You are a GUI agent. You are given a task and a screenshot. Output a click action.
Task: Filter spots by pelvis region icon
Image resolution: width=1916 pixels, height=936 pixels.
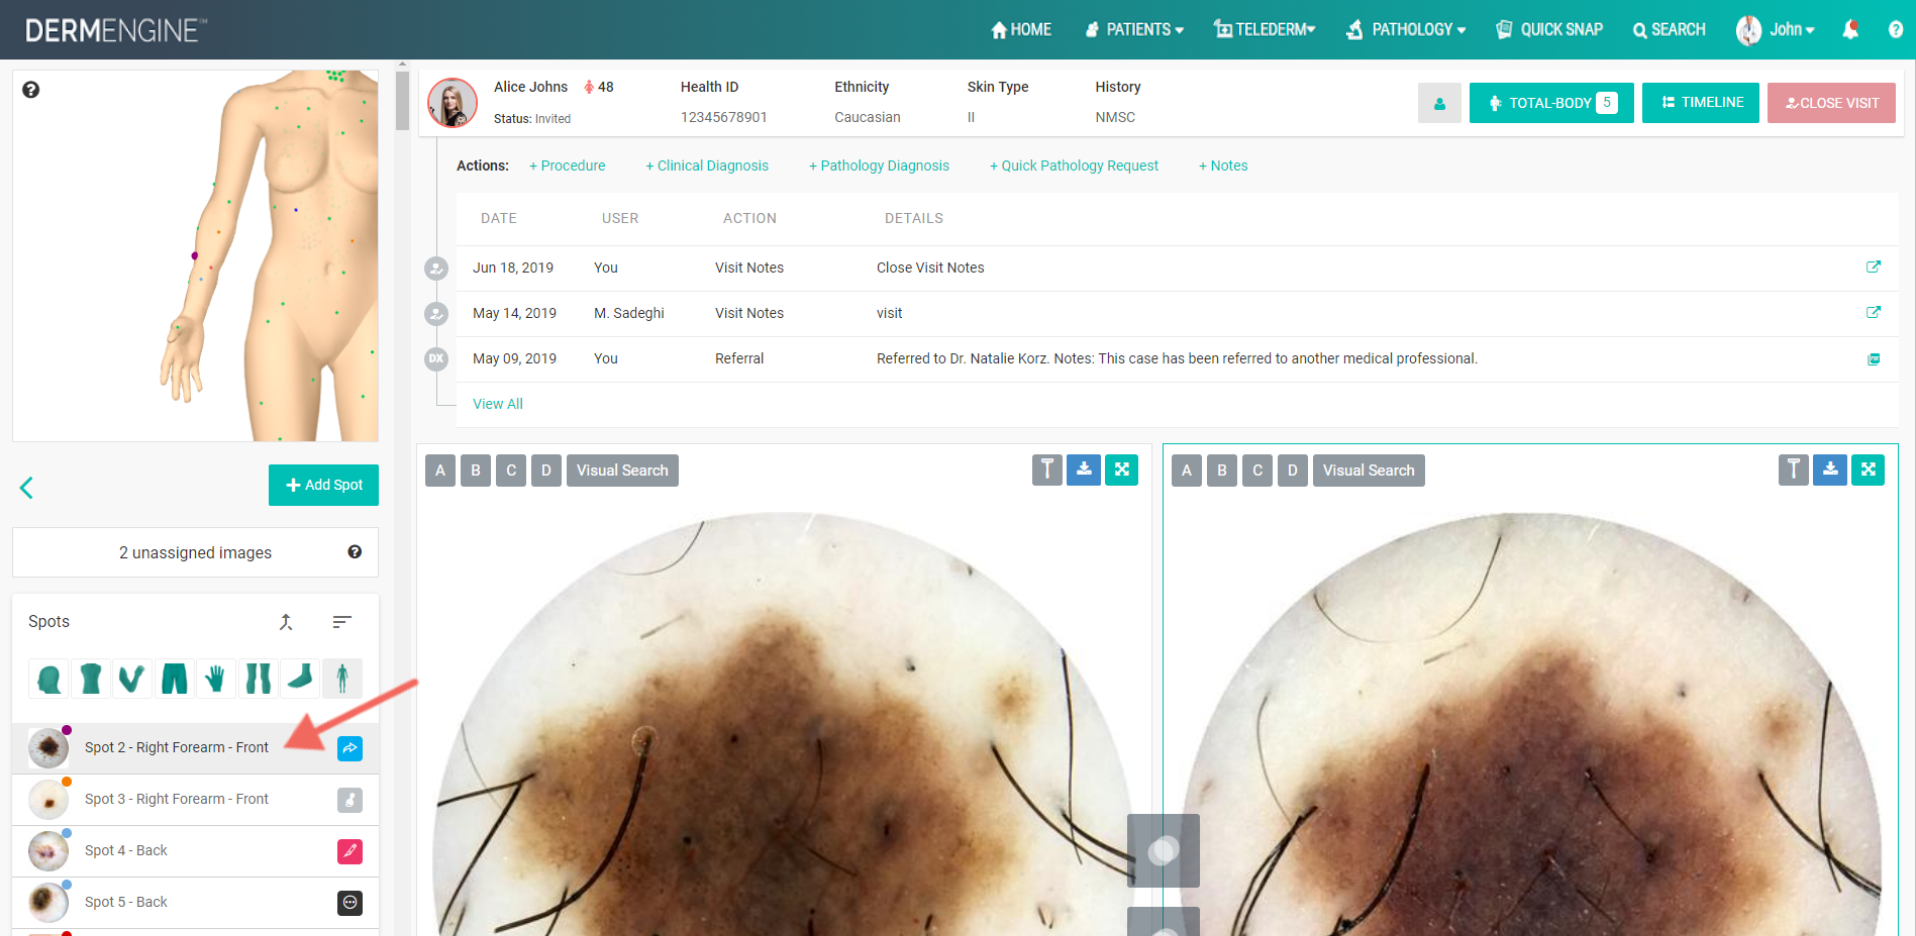click(174, 679)
